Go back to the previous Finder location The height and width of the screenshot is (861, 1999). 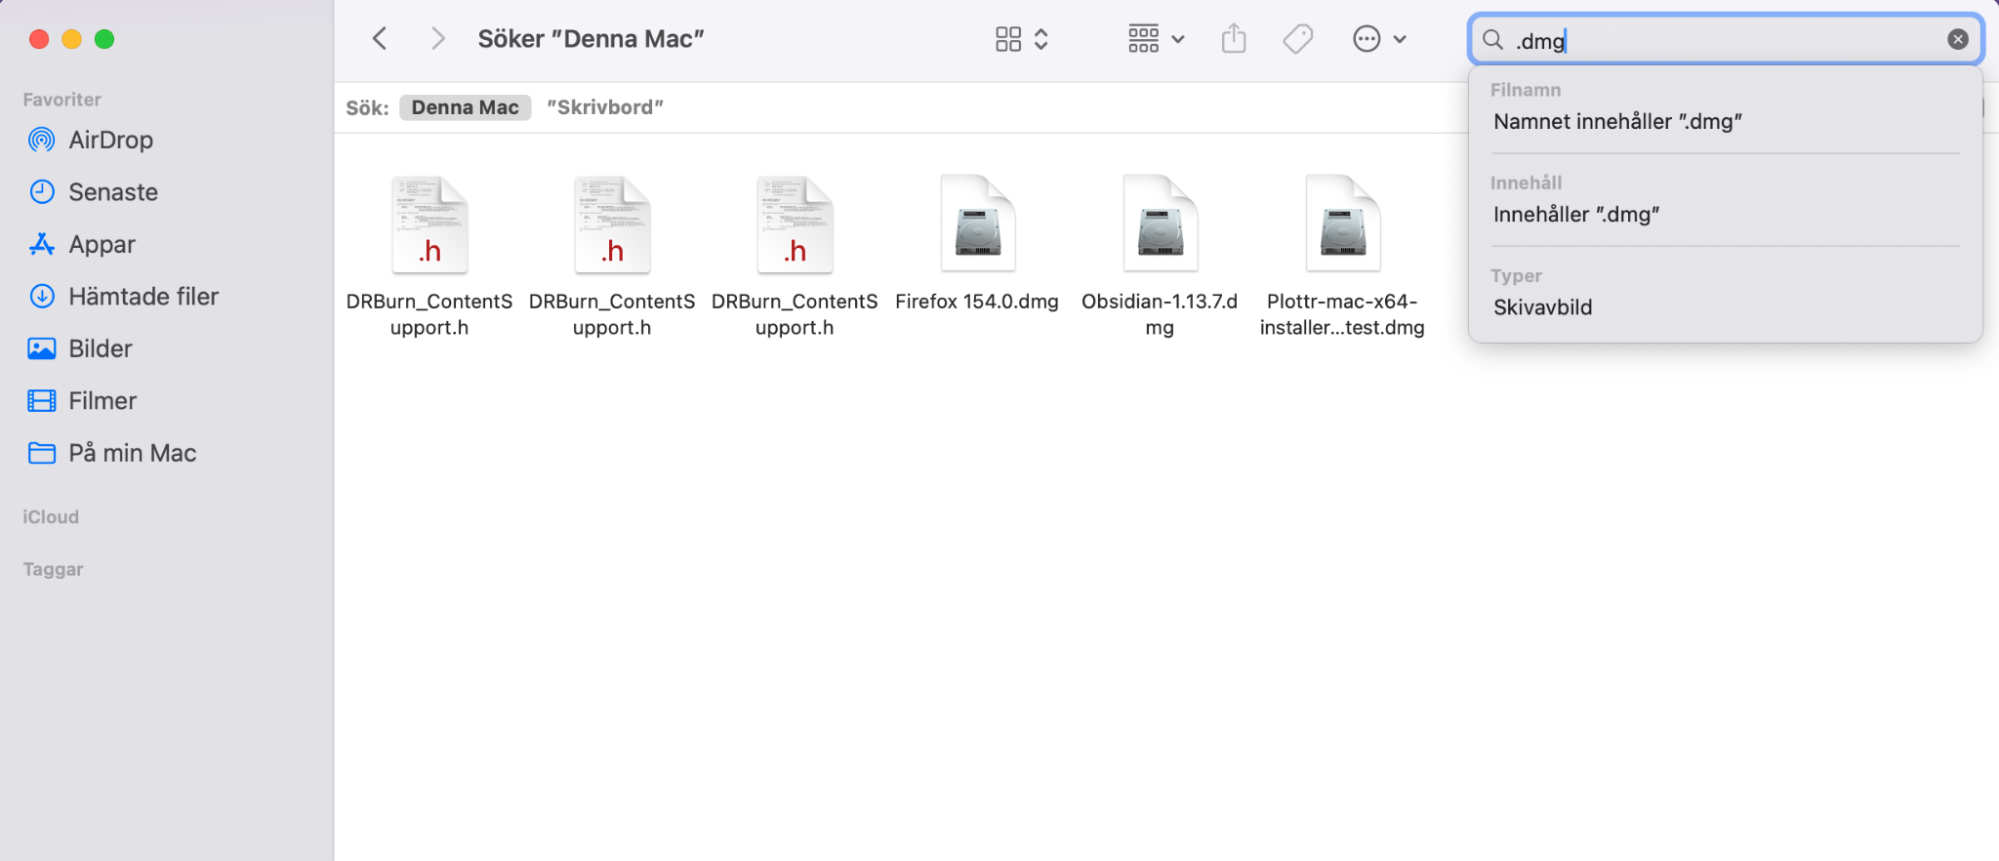[x=380, y=39]
